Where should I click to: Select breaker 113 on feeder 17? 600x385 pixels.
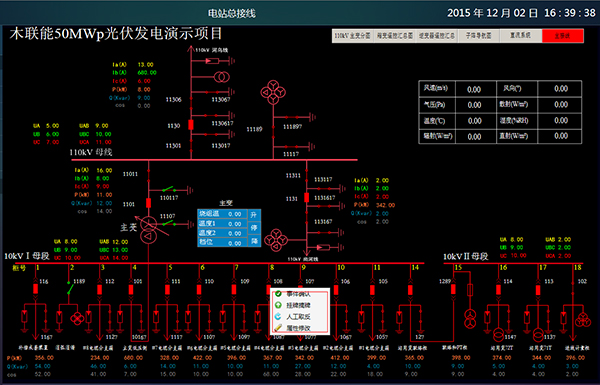pyautogui.click(x=538, y=290)
